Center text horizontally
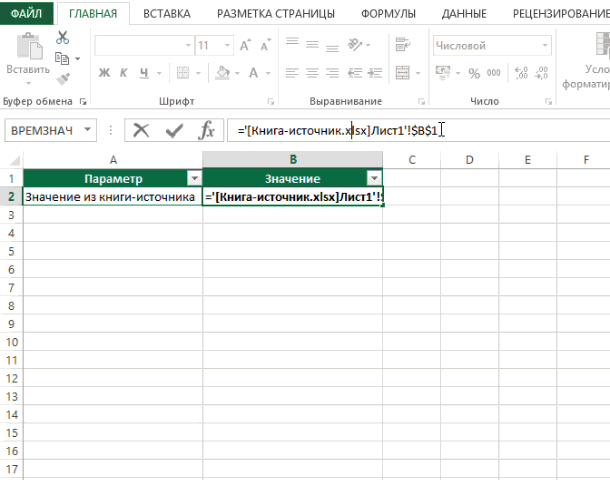610x480 pixels. [x=312, y=73]
